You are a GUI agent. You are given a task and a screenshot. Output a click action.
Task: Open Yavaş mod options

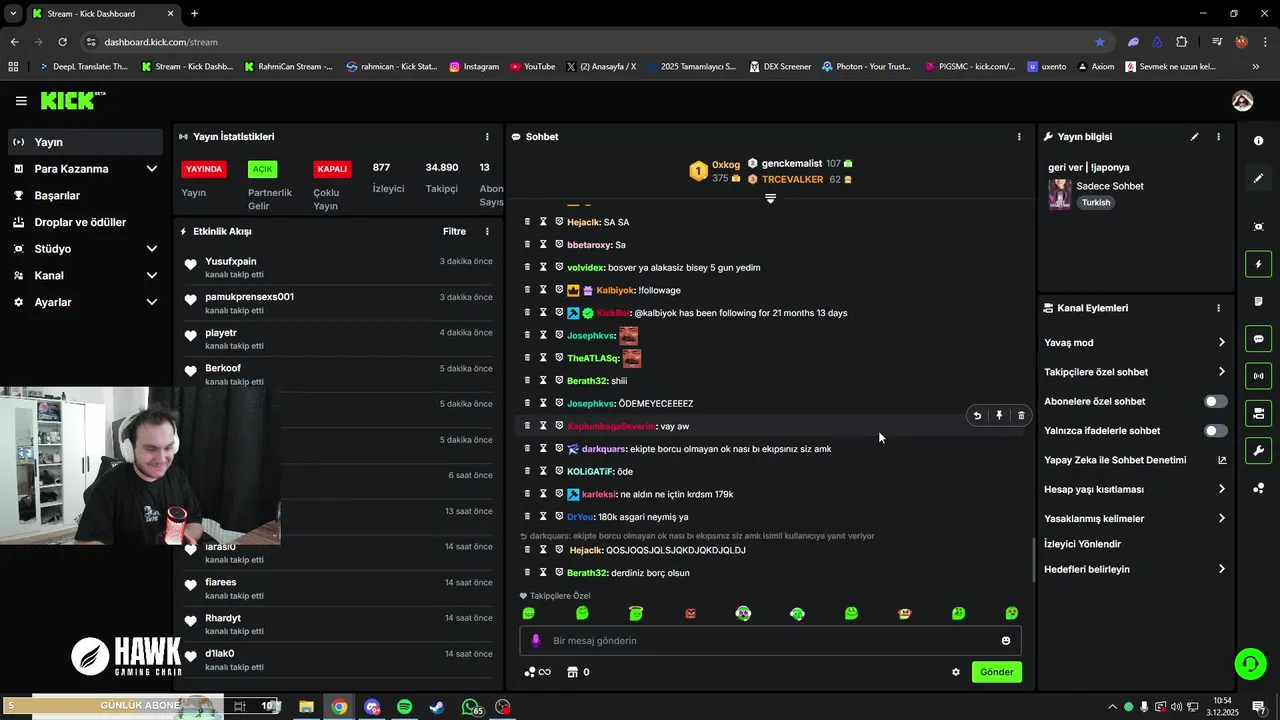pos(1135,342)
